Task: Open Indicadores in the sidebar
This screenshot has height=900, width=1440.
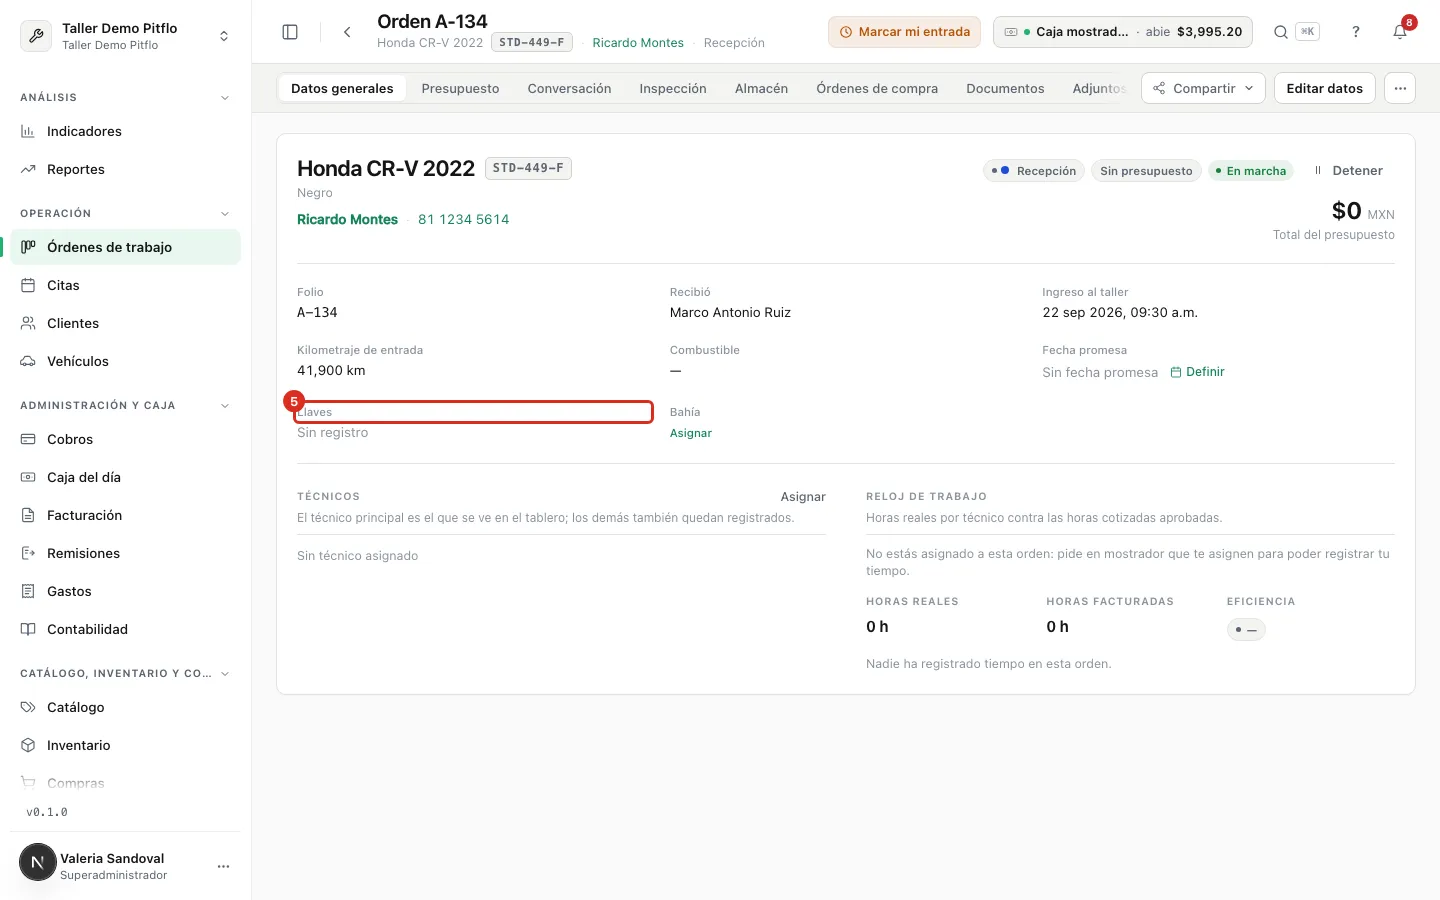Action: point(125,131)
